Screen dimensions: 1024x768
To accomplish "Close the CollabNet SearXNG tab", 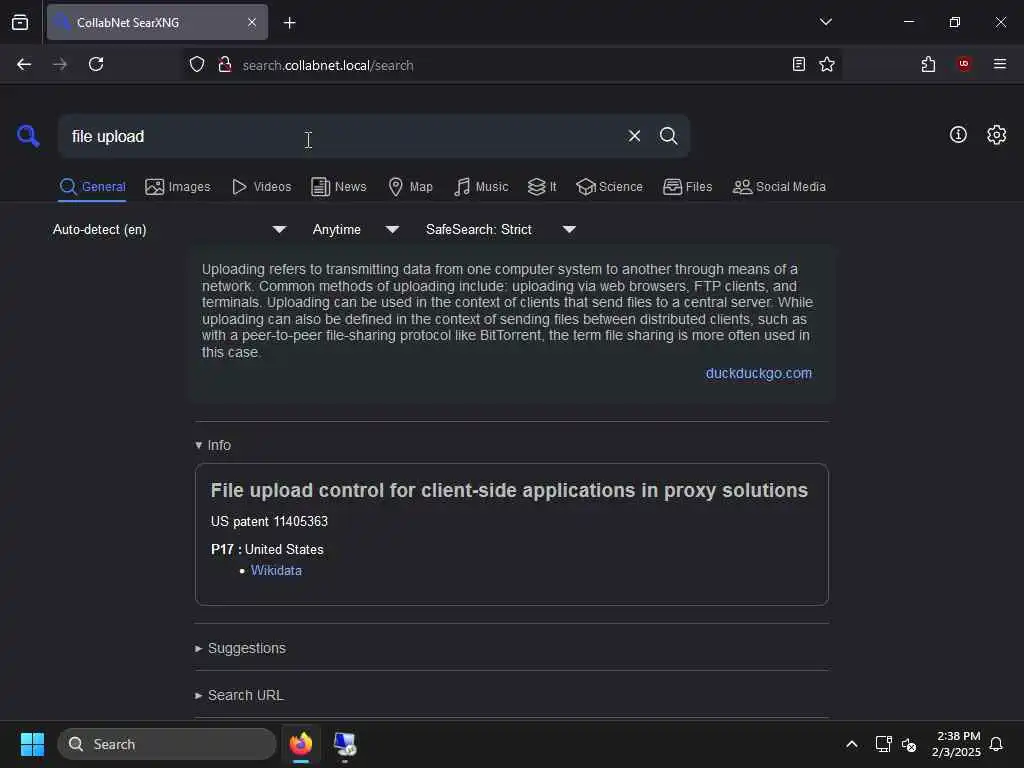I will click(x=252, y=22).
